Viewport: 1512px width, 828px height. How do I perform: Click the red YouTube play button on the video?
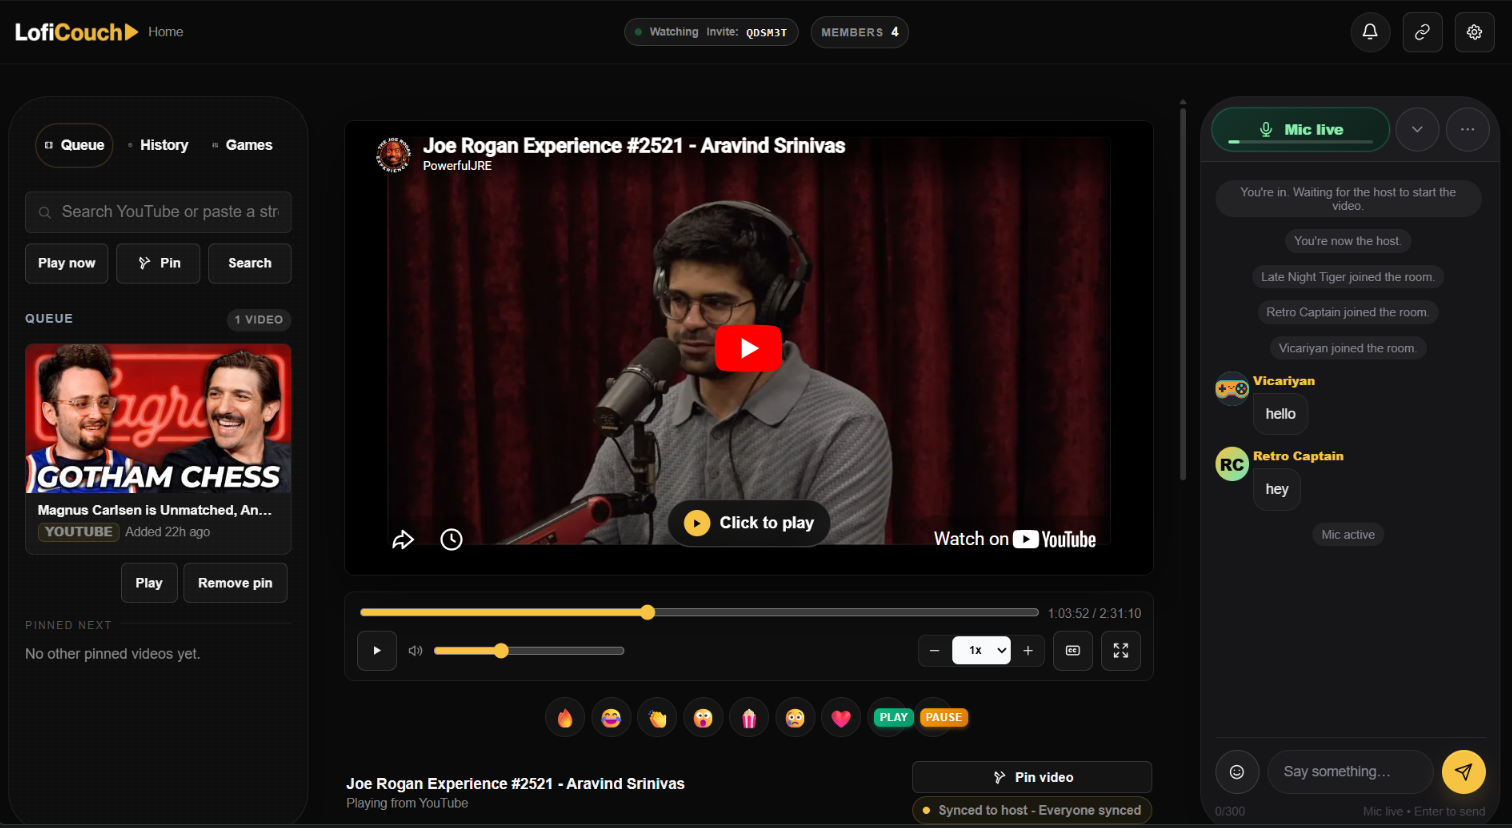(x=749, y=348)
